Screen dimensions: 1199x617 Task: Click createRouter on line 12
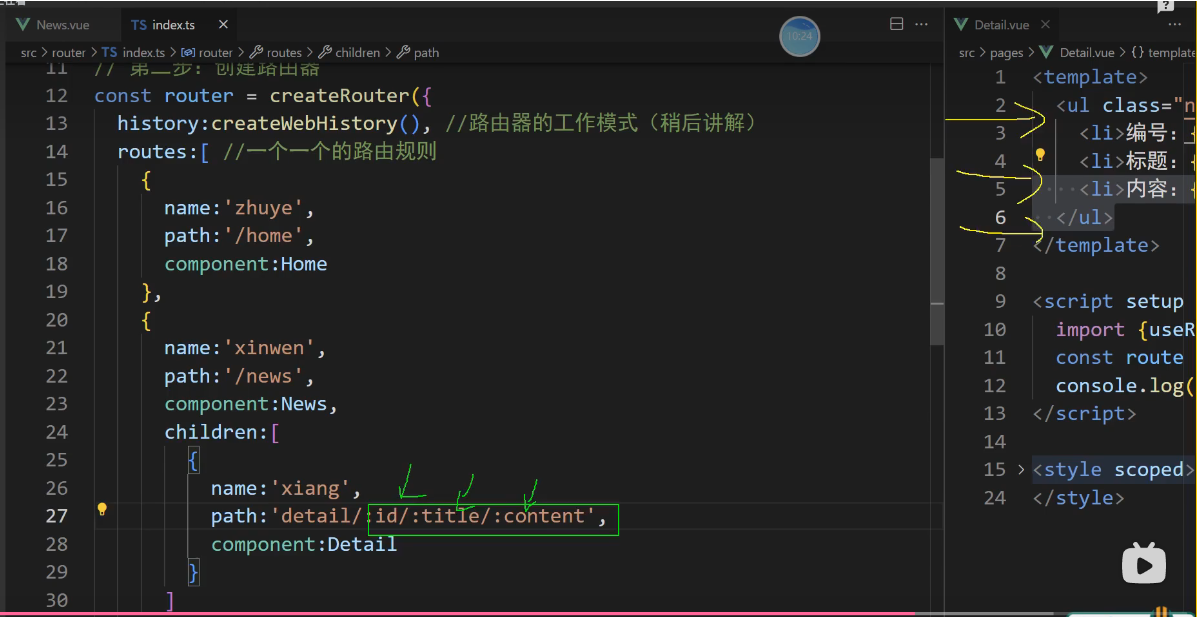[x=340, y=96]
